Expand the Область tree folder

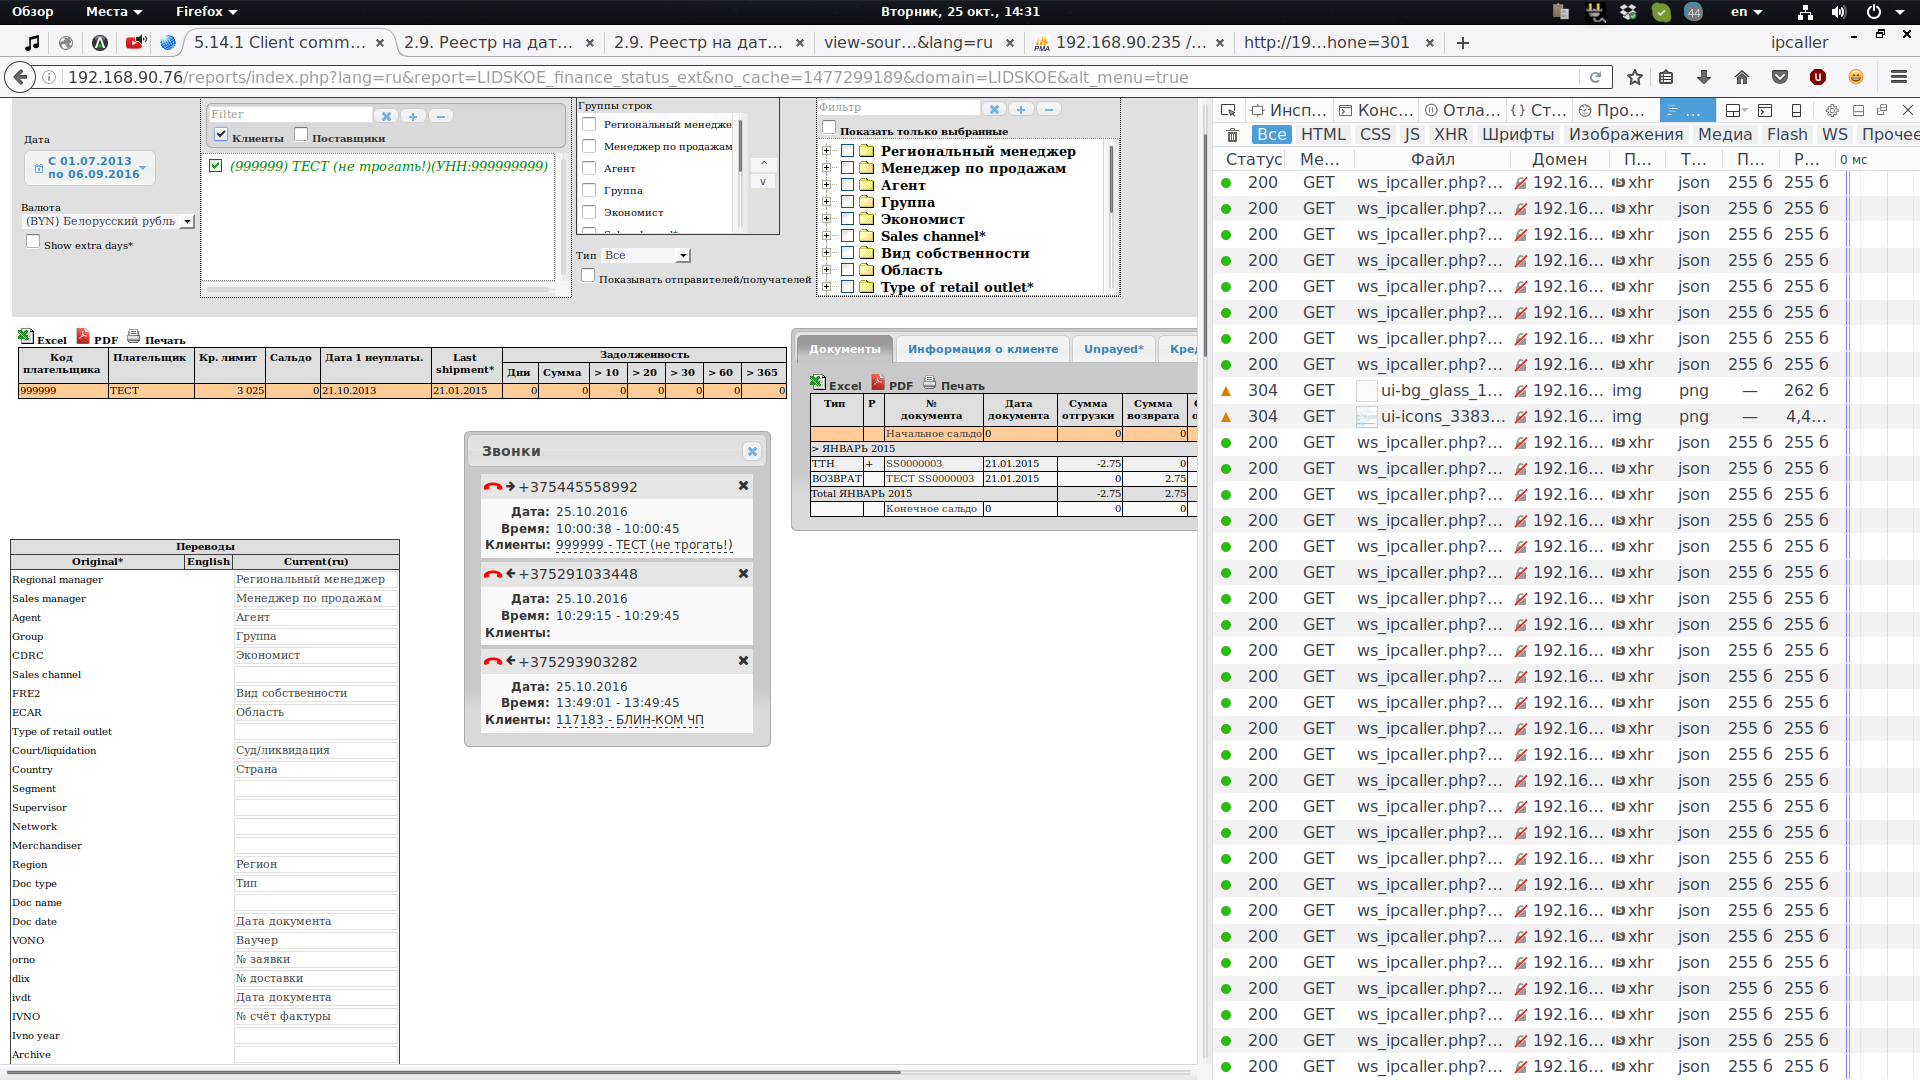[827, 270]
